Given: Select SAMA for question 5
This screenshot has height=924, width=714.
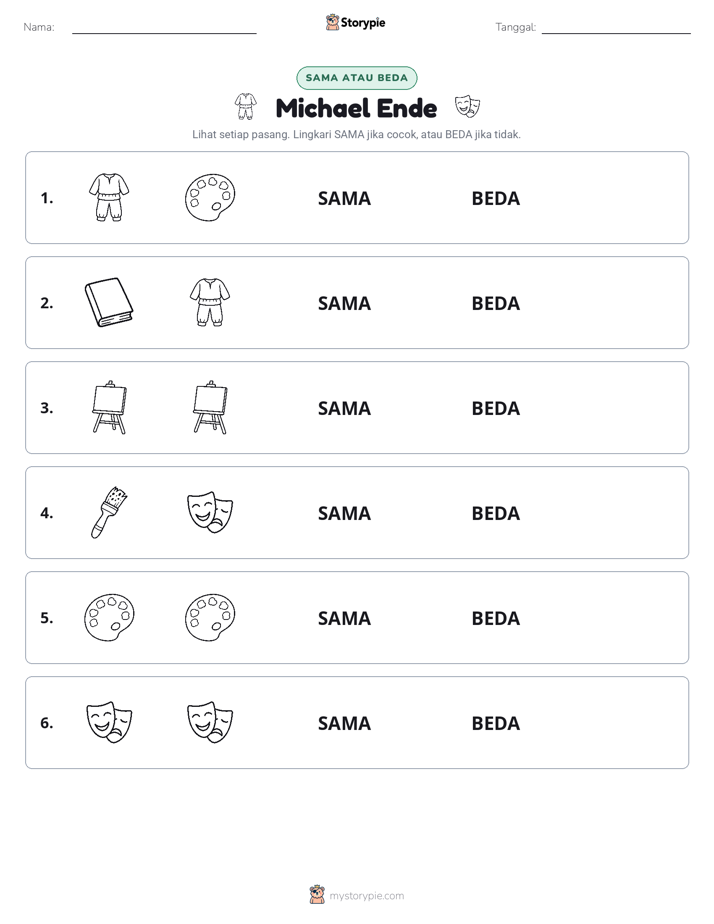Looking at the screenshot, I should [x=344, y=618].
